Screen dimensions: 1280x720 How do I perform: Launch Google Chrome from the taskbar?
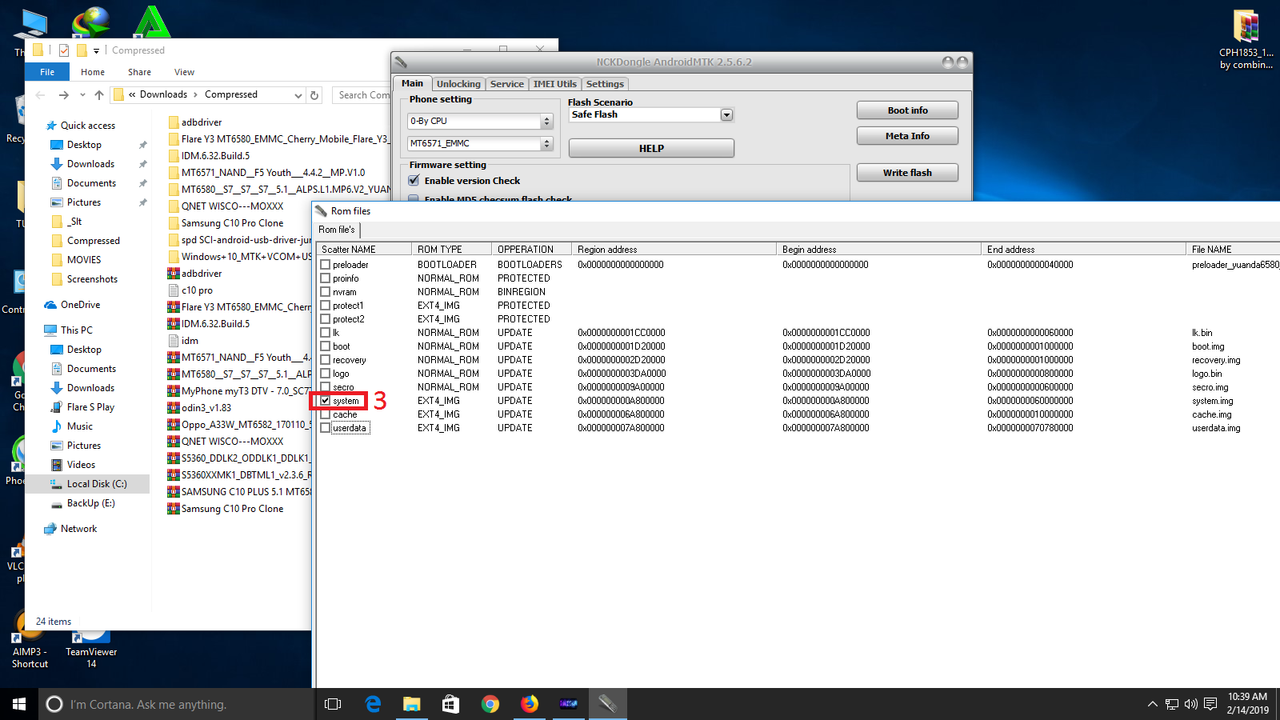click(489, 704)
